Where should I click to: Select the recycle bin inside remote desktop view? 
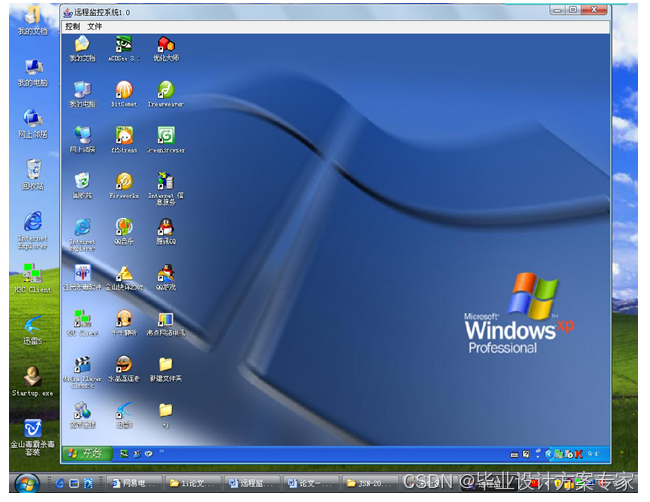coord(82,186)
